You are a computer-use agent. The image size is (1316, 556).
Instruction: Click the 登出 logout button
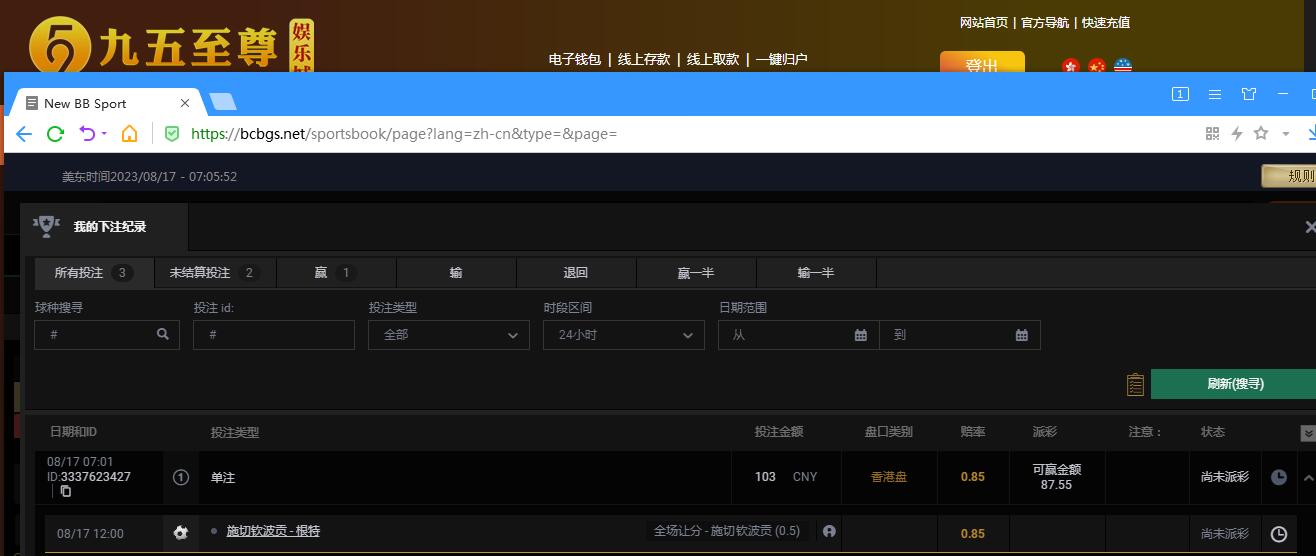click(x=982, y=64)
